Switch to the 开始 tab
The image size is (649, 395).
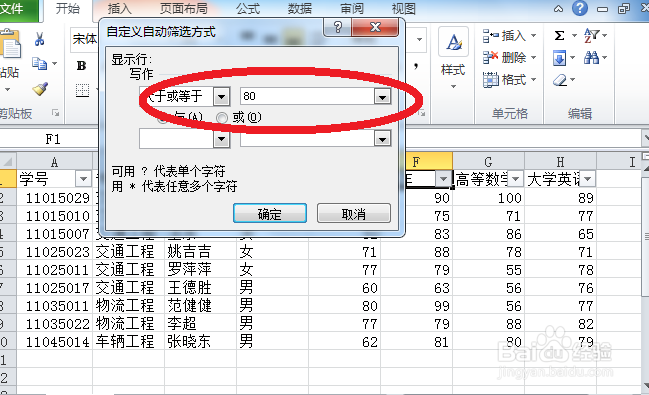point(68,9)
